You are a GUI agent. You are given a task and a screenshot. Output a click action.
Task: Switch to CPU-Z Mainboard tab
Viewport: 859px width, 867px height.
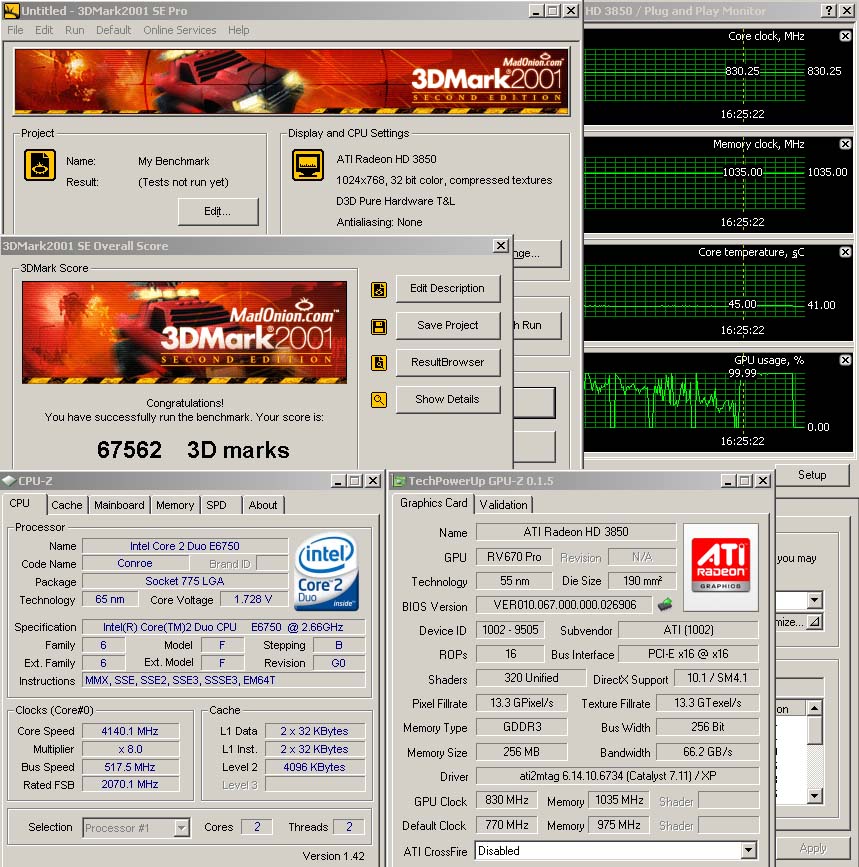click(x=119, y=505)
